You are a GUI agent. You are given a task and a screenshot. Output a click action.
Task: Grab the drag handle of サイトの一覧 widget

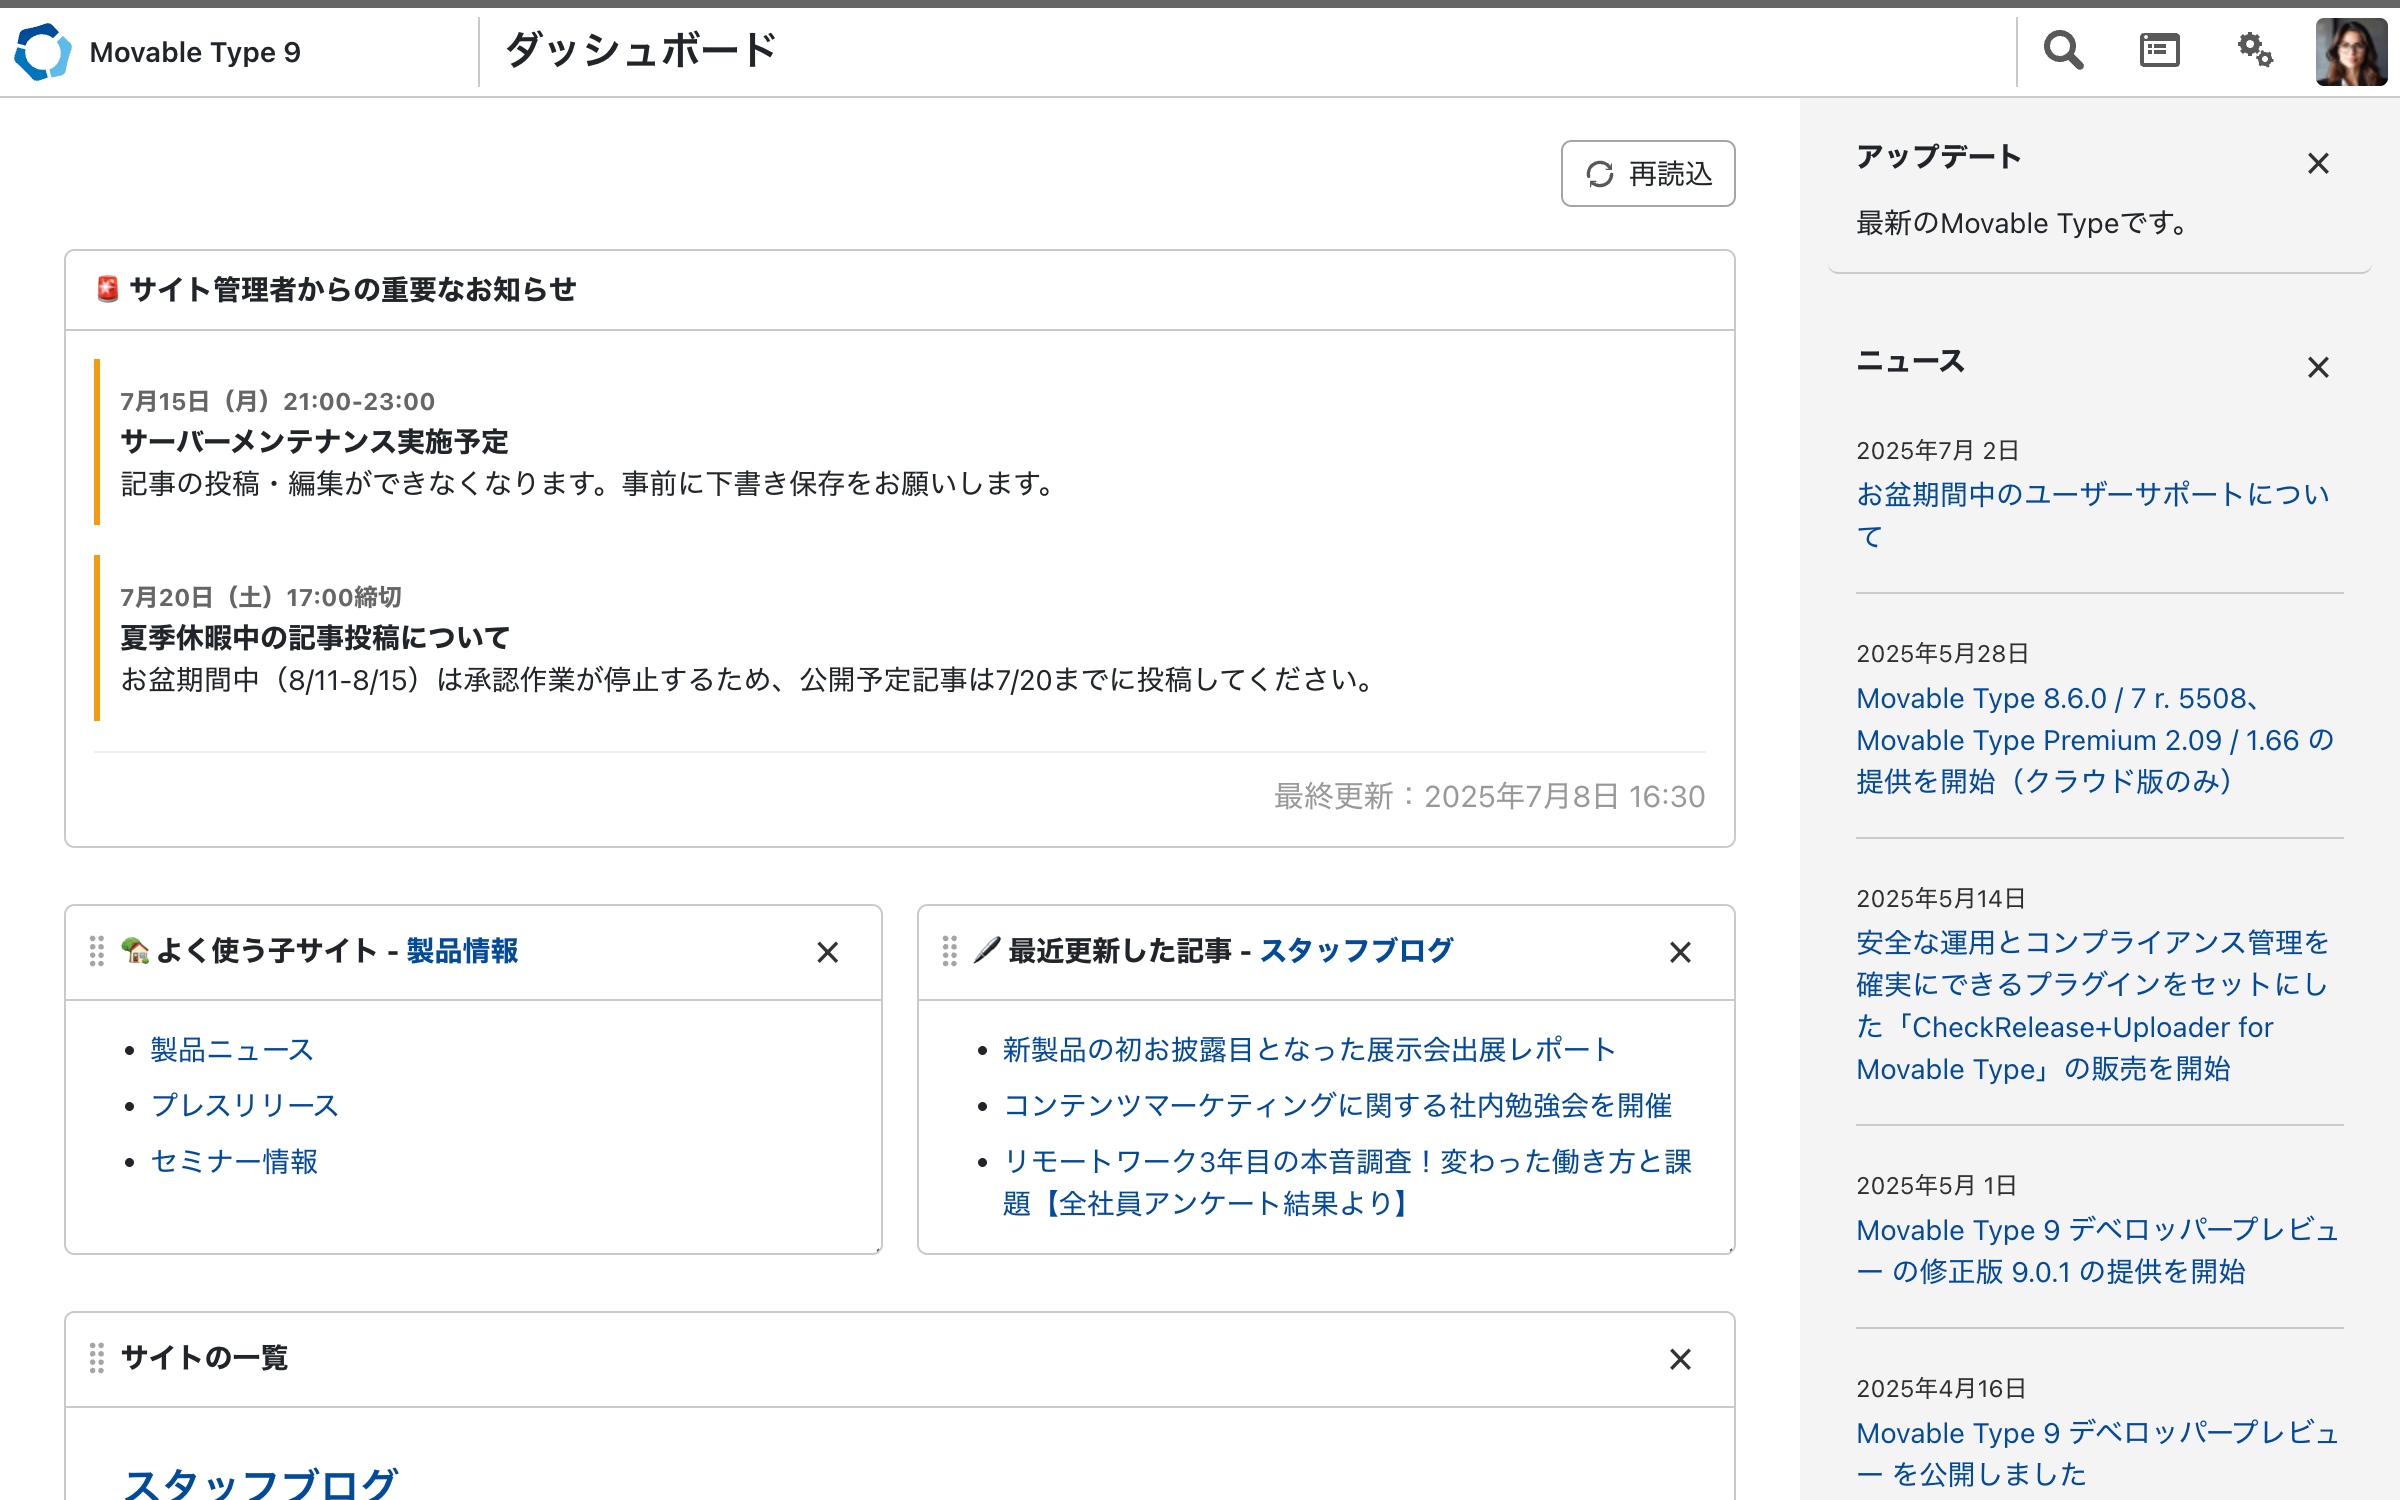coord(97,1359)
